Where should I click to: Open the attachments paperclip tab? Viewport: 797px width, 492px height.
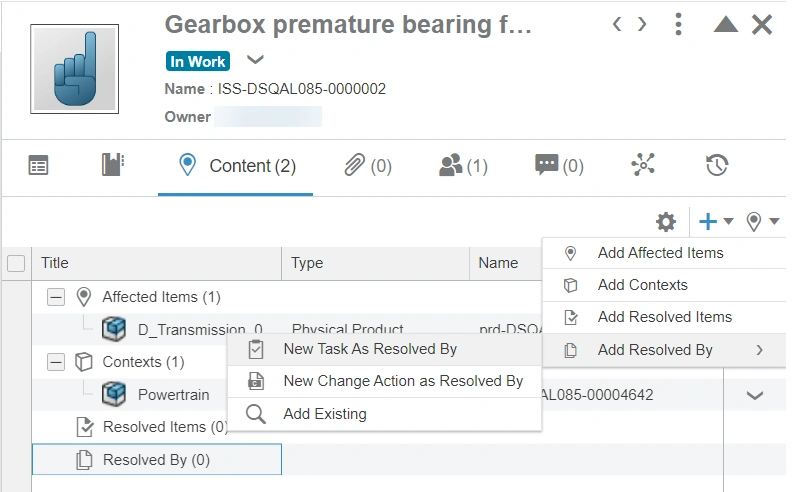(367, 166)
